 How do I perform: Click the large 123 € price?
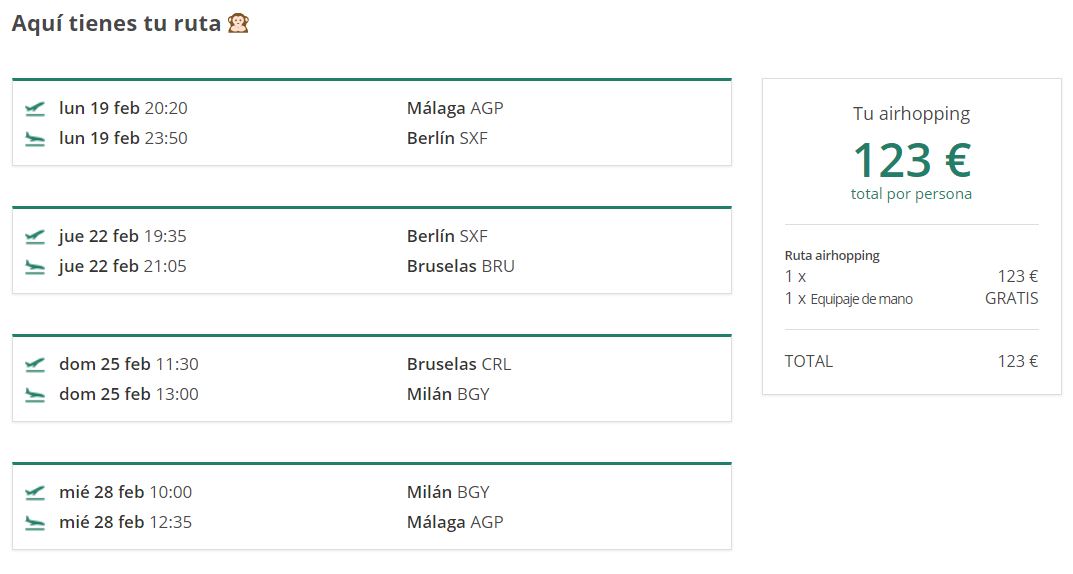911,159
